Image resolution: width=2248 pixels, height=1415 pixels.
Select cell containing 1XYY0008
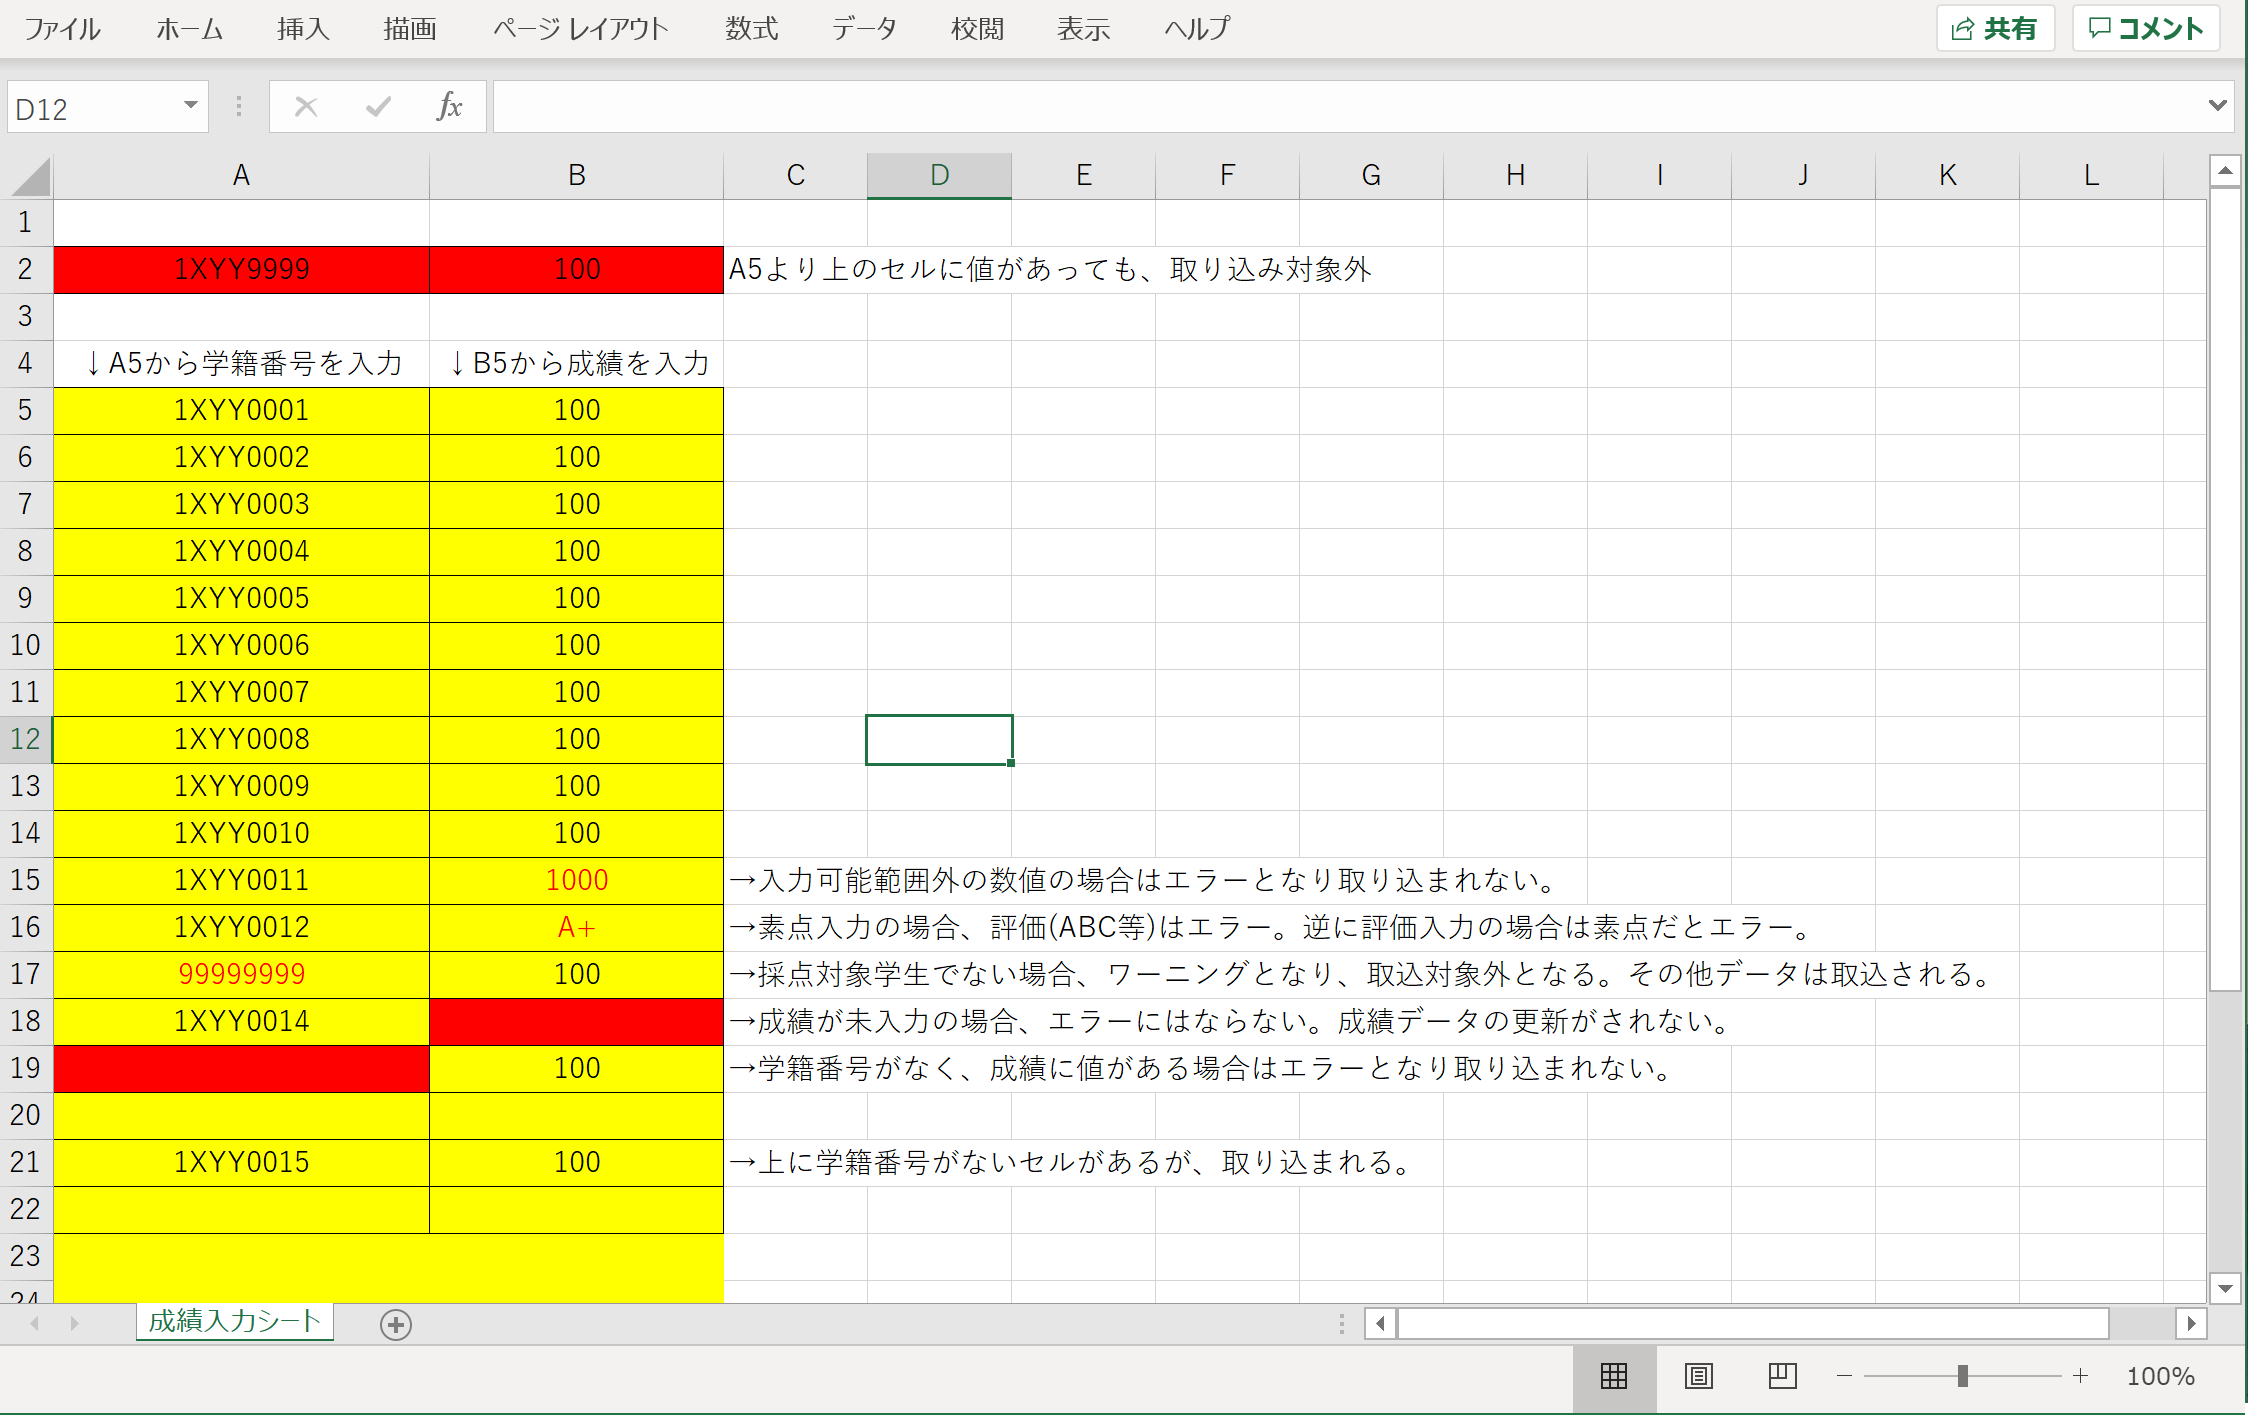(x=241, y=740)
